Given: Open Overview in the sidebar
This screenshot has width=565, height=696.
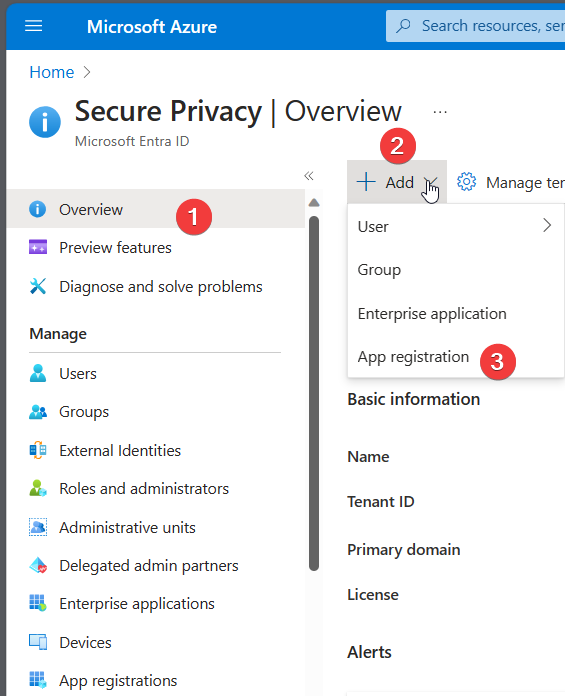Looking at the screenshot, I should pyautogui.click(x=156, y=209).
